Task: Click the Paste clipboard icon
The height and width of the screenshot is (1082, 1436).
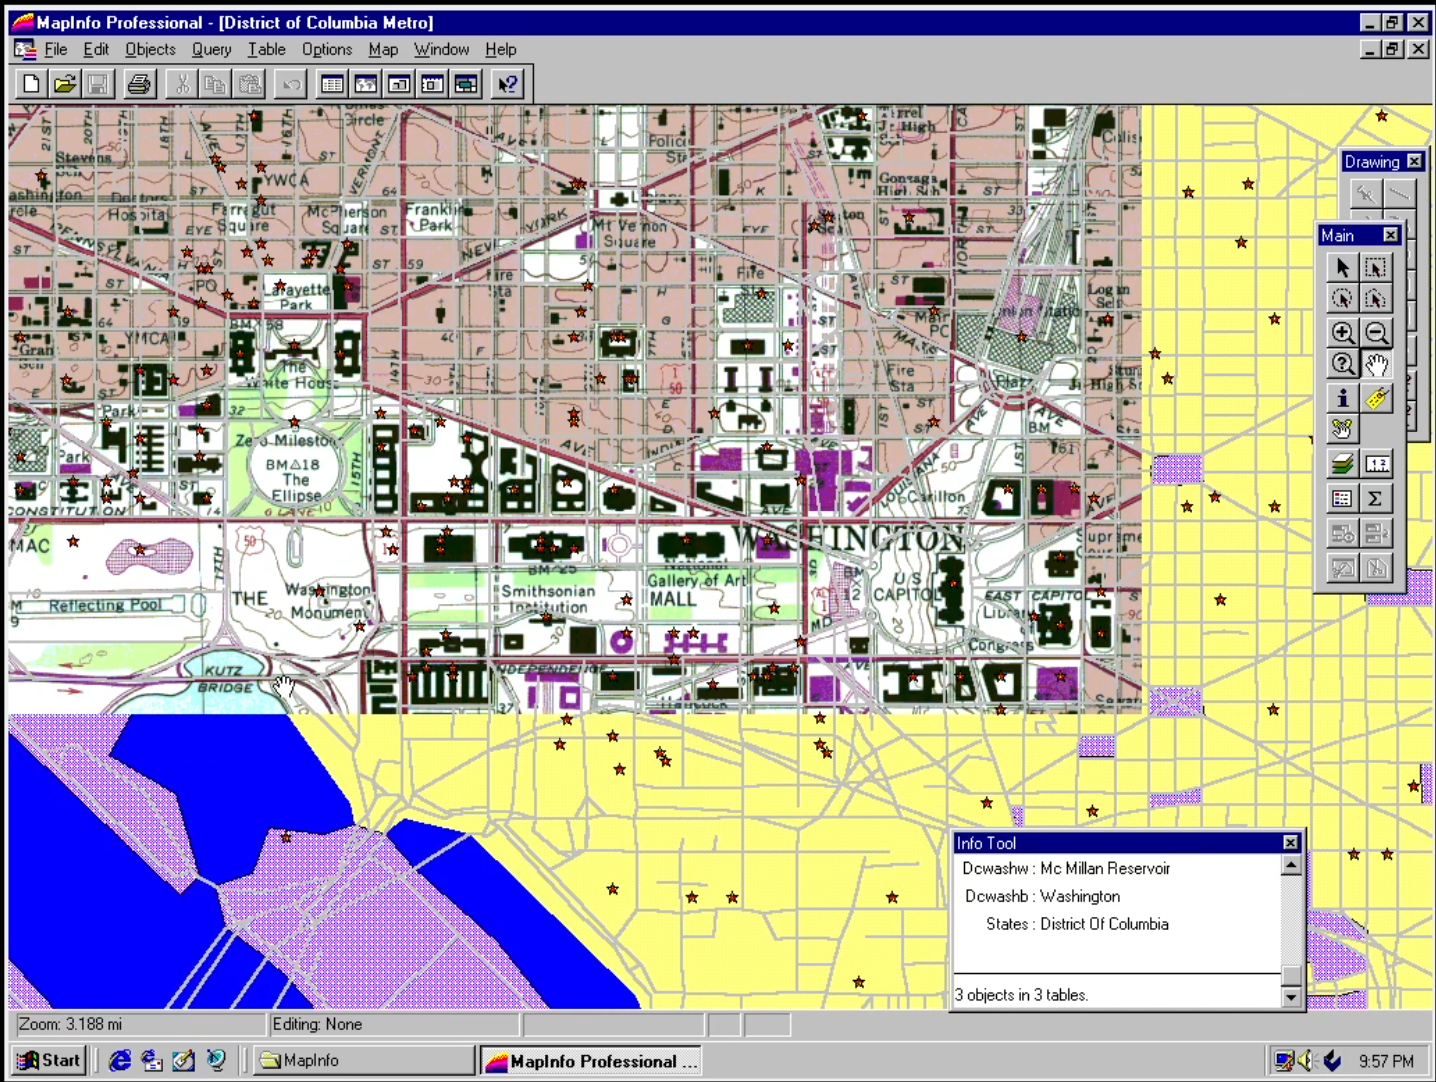Action: pos(249,84)
